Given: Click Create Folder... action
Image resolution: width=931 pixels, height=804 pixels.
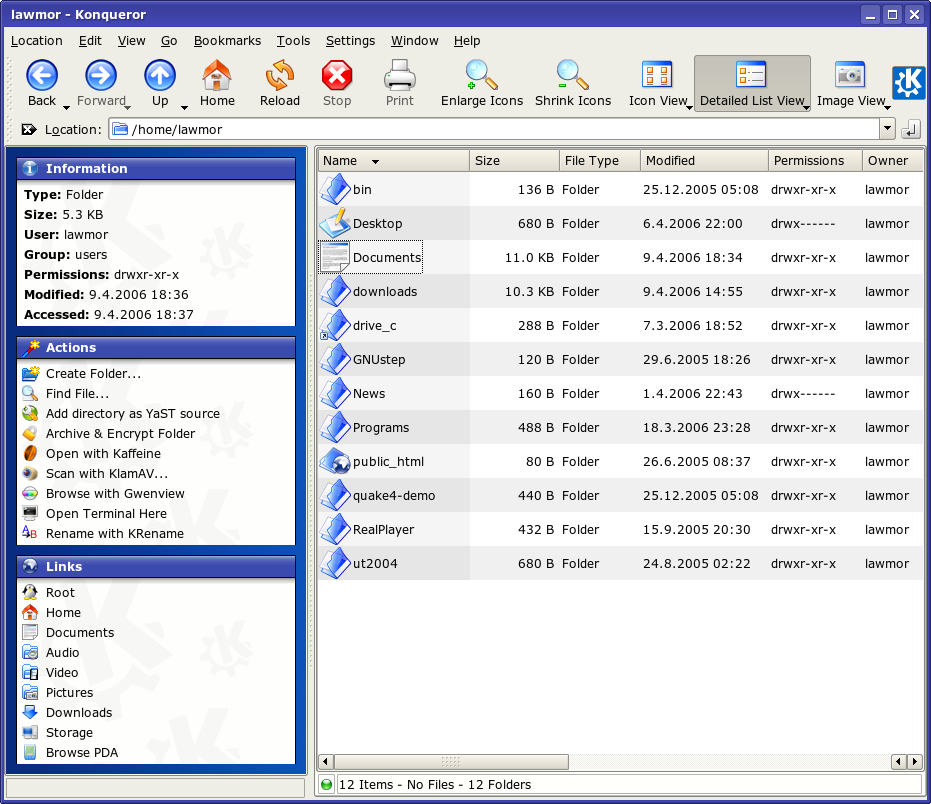Looking at the screenshot, I should click(93, 373).
